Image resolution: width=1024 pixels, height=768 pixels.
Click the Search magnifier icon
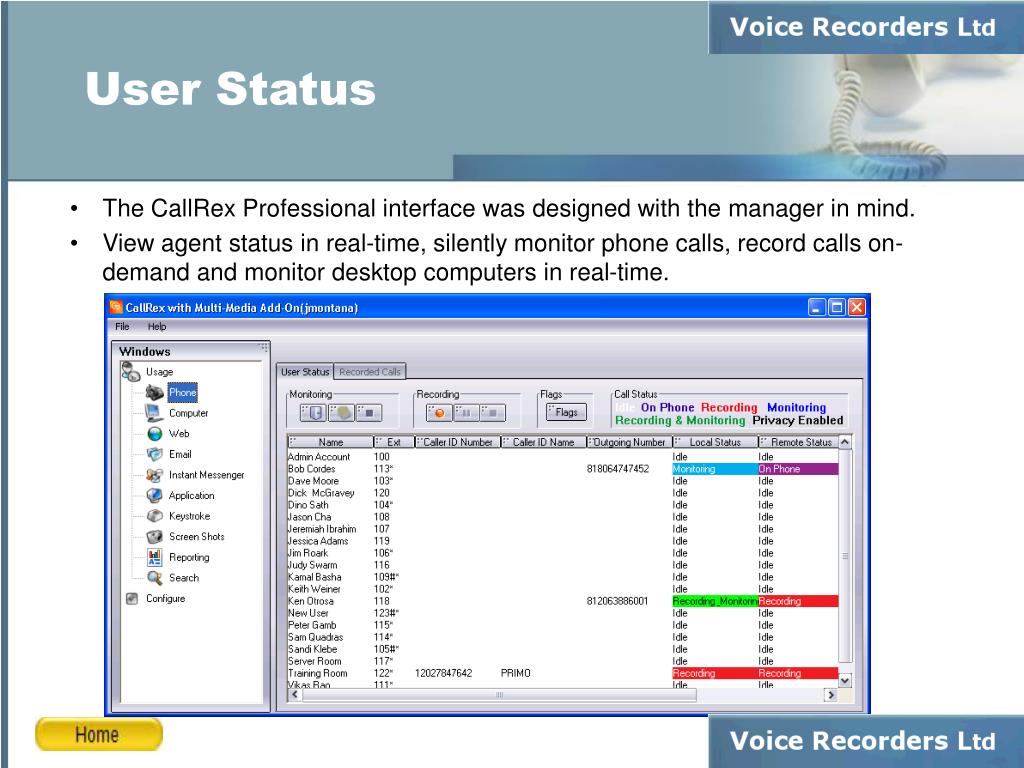point(155,577)
